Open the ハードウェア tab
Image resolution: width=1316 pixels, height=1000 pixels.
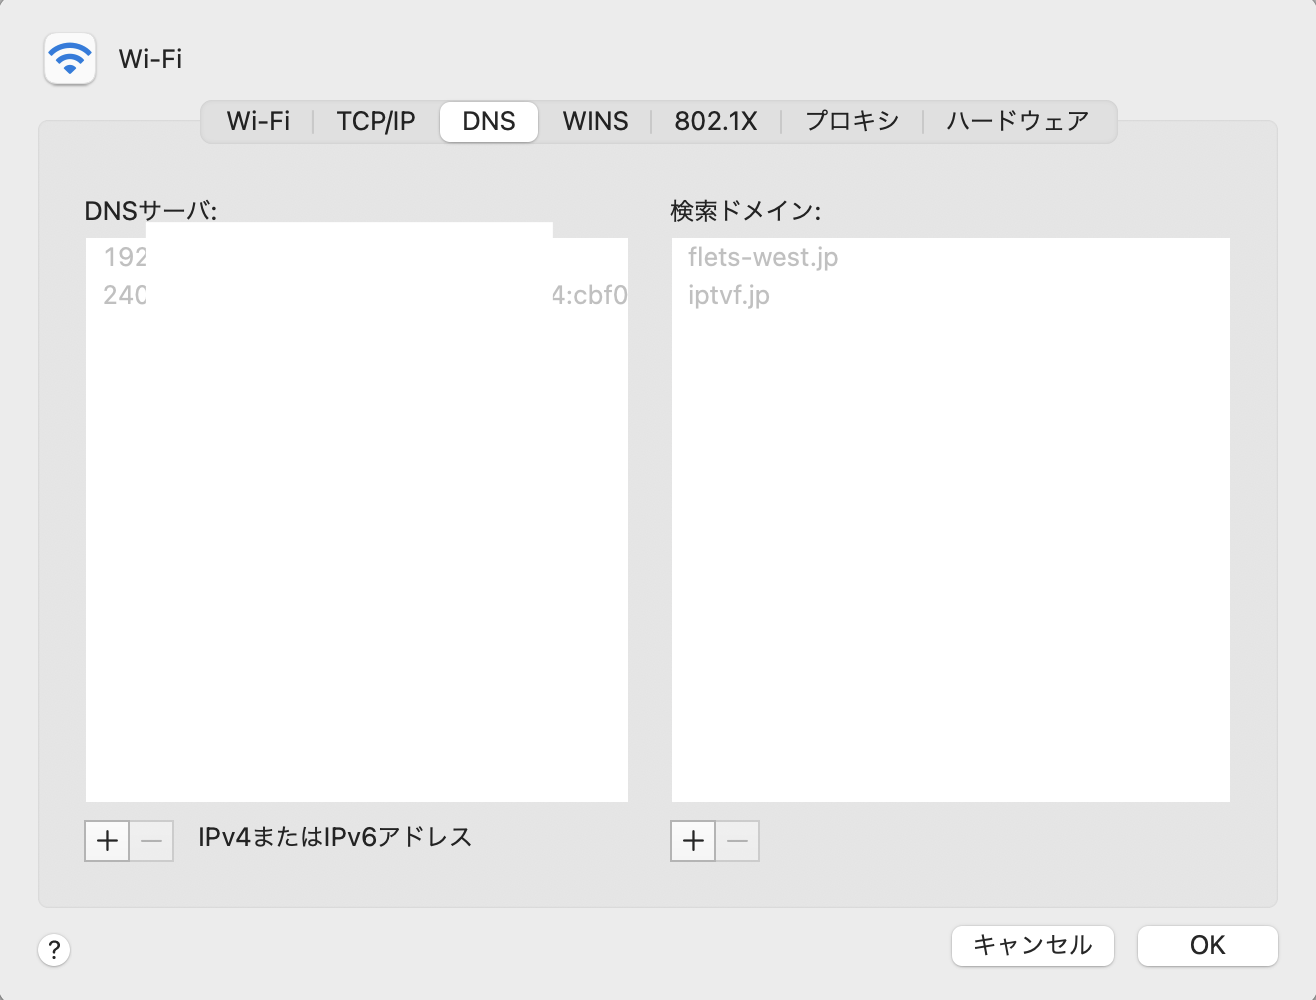coord(1017,122)
